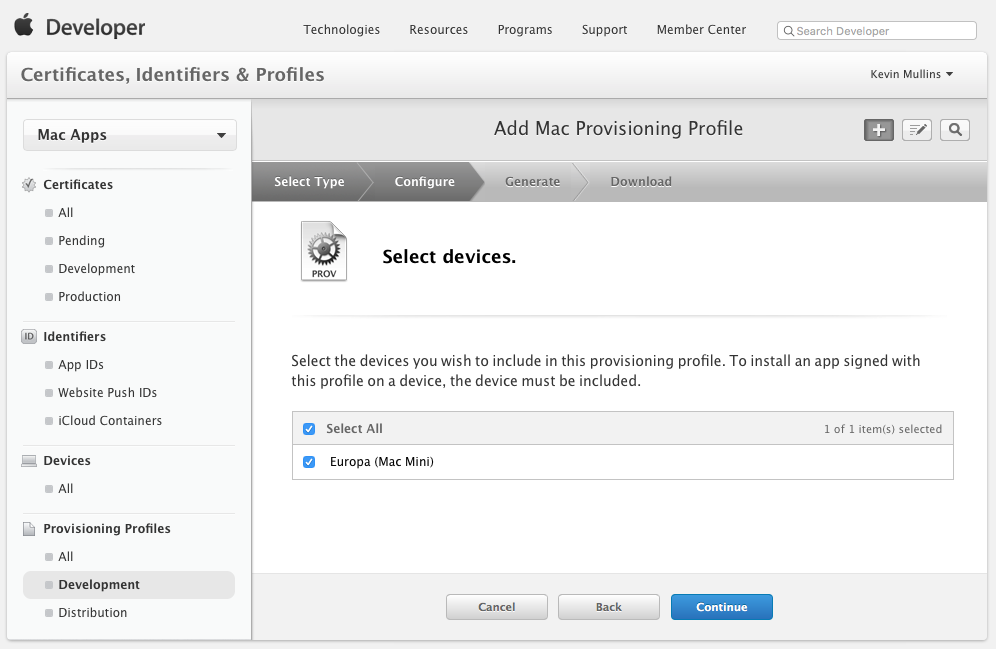Open iCloud Containers
The width and height of the screenshot is (996, 649).
pos(110,420)
